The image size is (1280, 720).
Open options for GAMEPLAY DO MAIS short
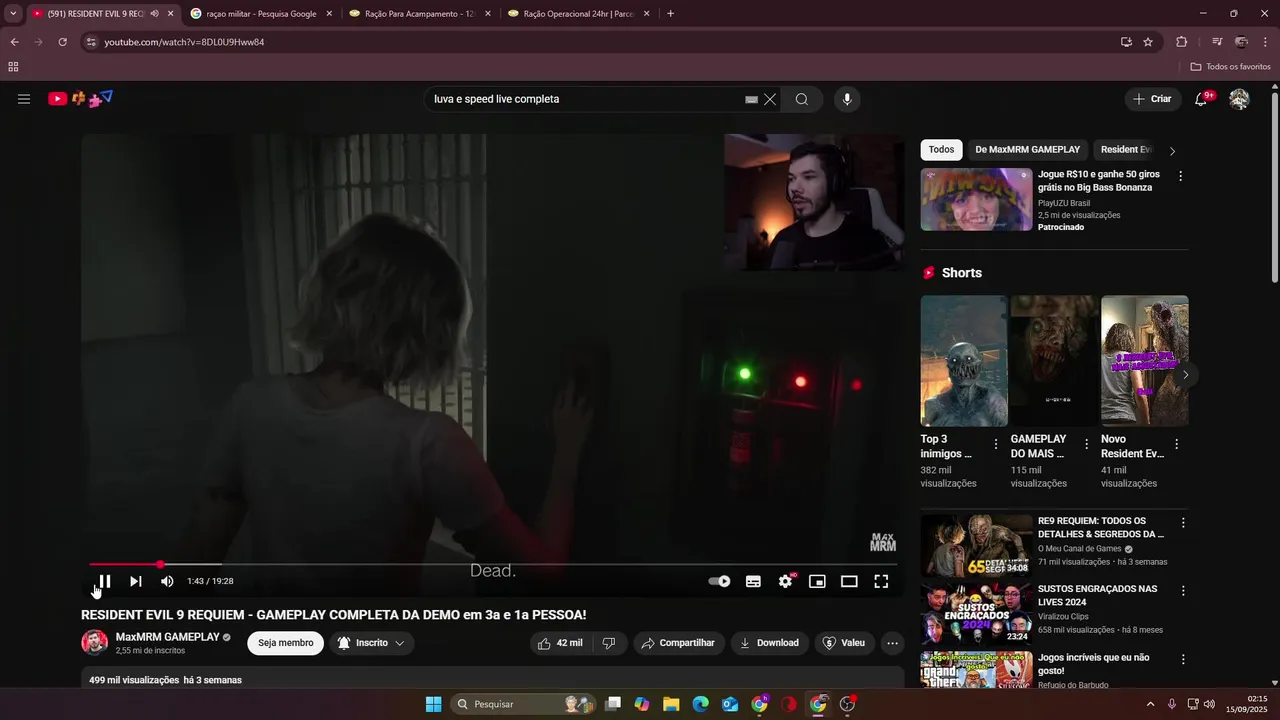coord(1086,444)
